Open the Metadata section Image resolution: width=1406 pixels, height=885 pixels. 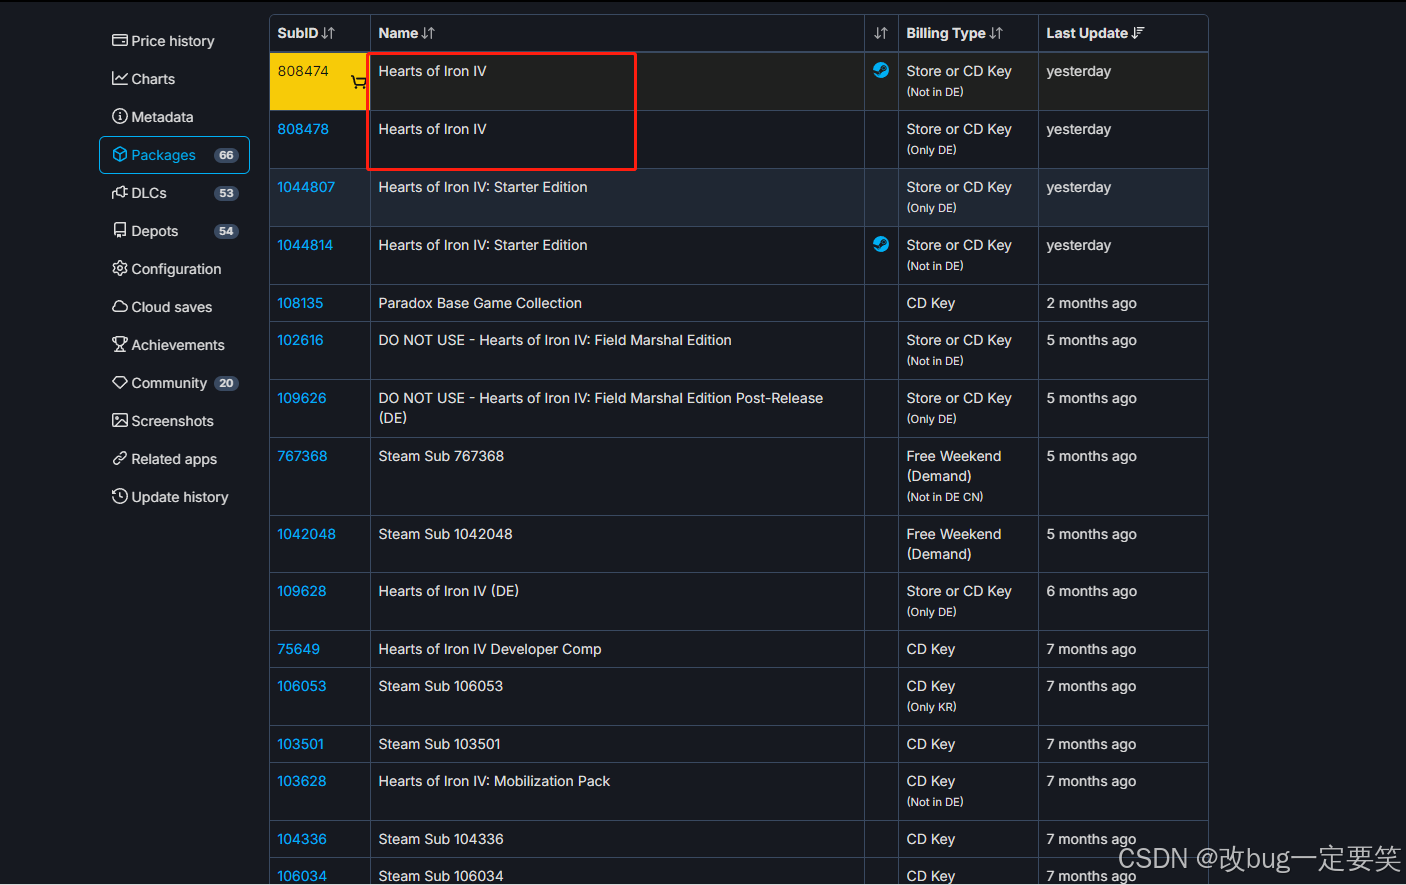(x=153, y=117)
